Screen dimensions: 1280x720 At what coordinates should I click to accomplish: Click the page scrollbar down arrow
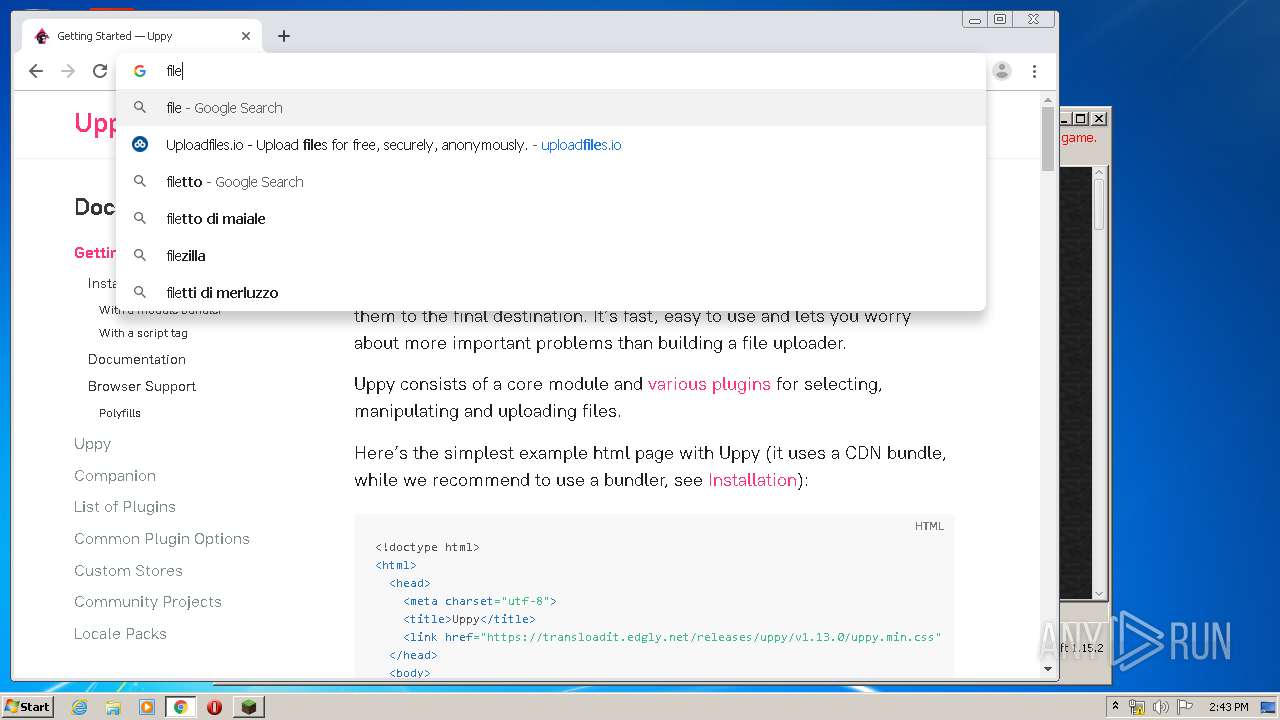pos(1048,670)
